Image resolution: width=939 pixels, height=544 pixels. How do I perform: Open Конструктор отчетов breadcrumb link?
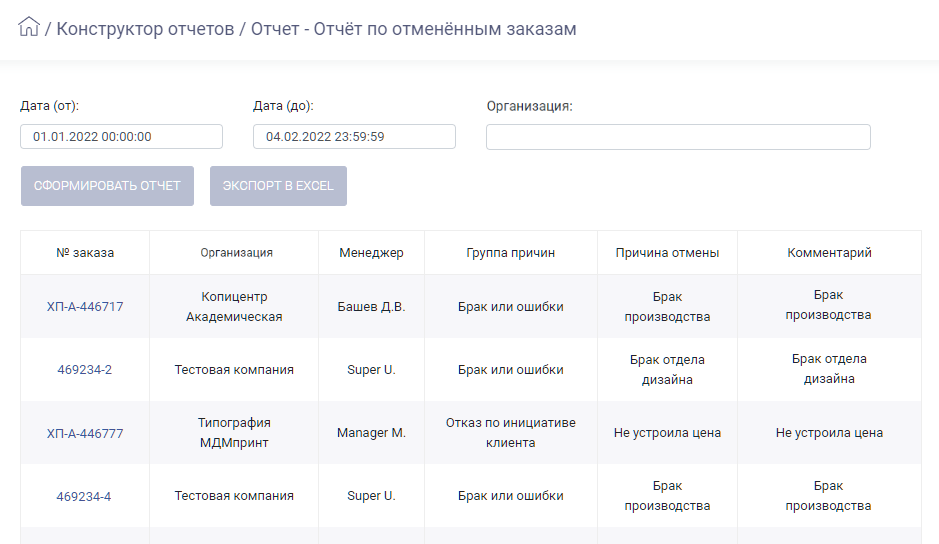pos(145,29)
